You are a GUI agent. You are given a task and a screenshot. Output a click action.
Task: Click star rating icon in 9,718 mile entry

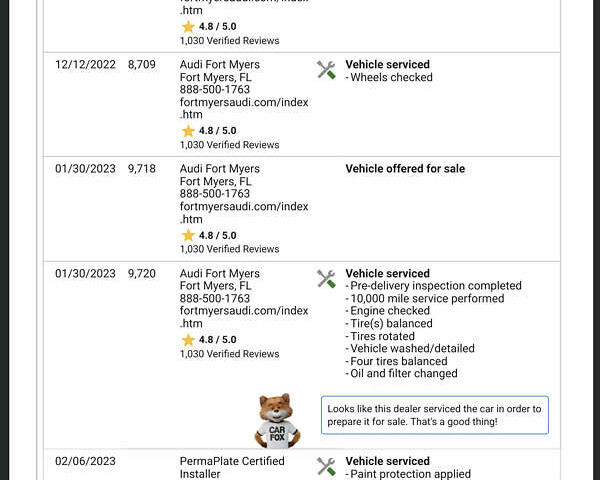(188, 235)
